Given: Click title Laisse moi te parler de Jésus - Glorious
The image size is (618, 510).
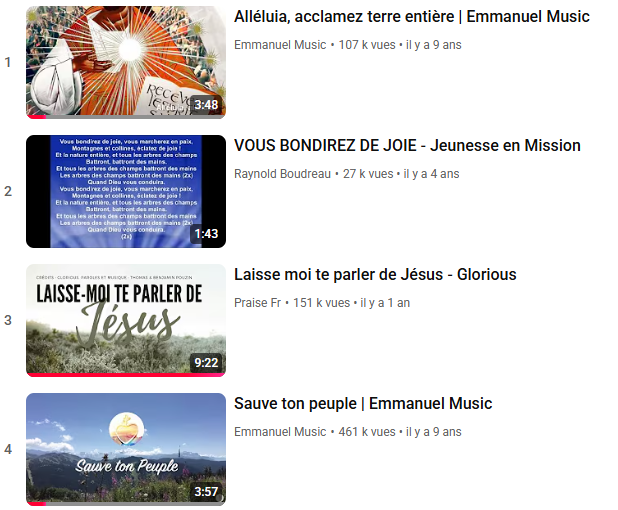Looking at the screenshot, I should [x=375, y=274].
